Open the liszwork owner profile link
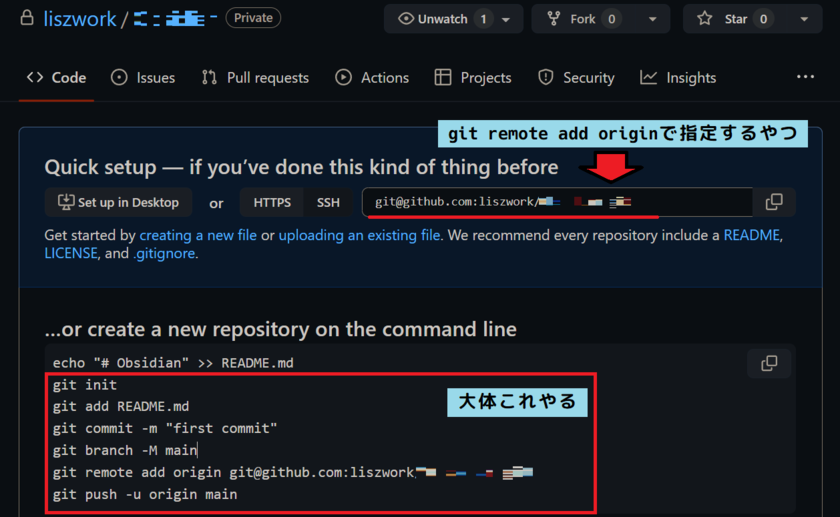 79,19
